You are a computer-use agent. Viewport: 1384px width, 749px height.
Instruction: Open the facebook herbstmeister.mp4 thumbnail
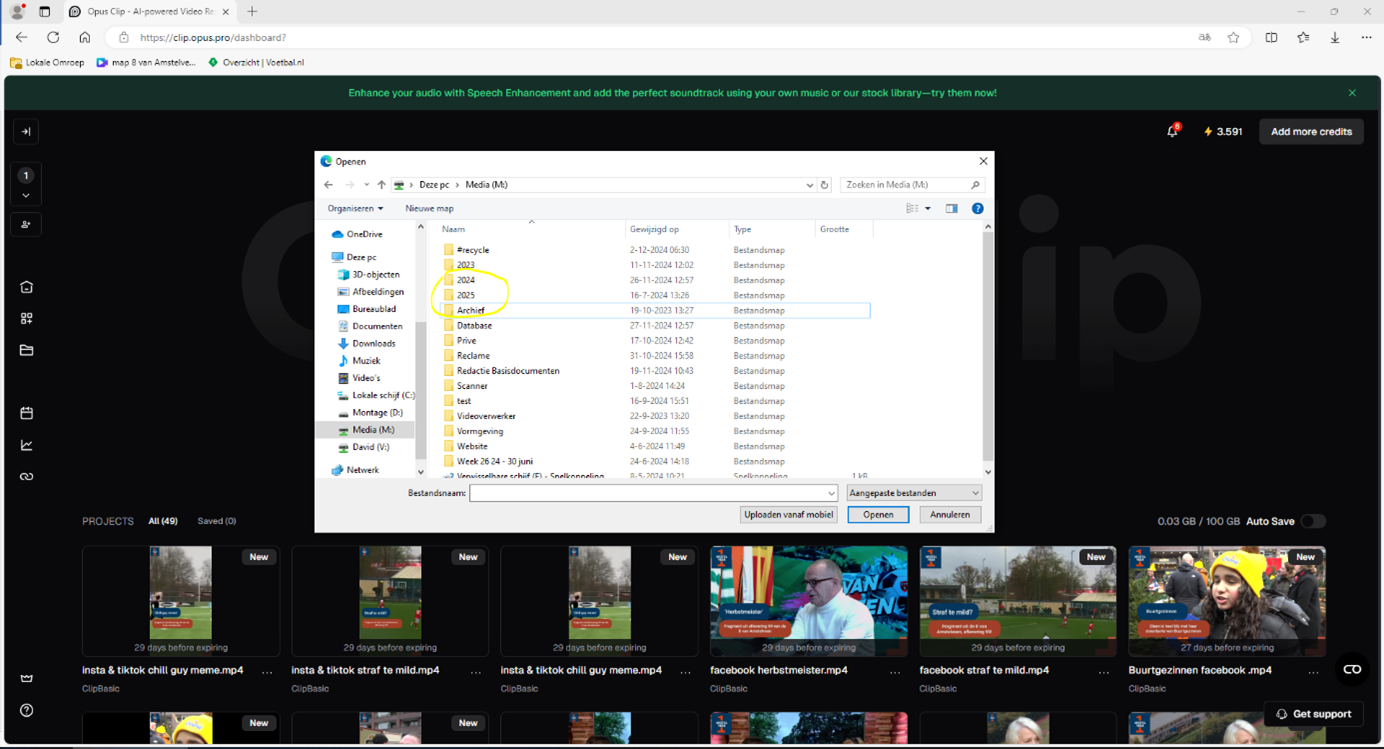[808, 601]
